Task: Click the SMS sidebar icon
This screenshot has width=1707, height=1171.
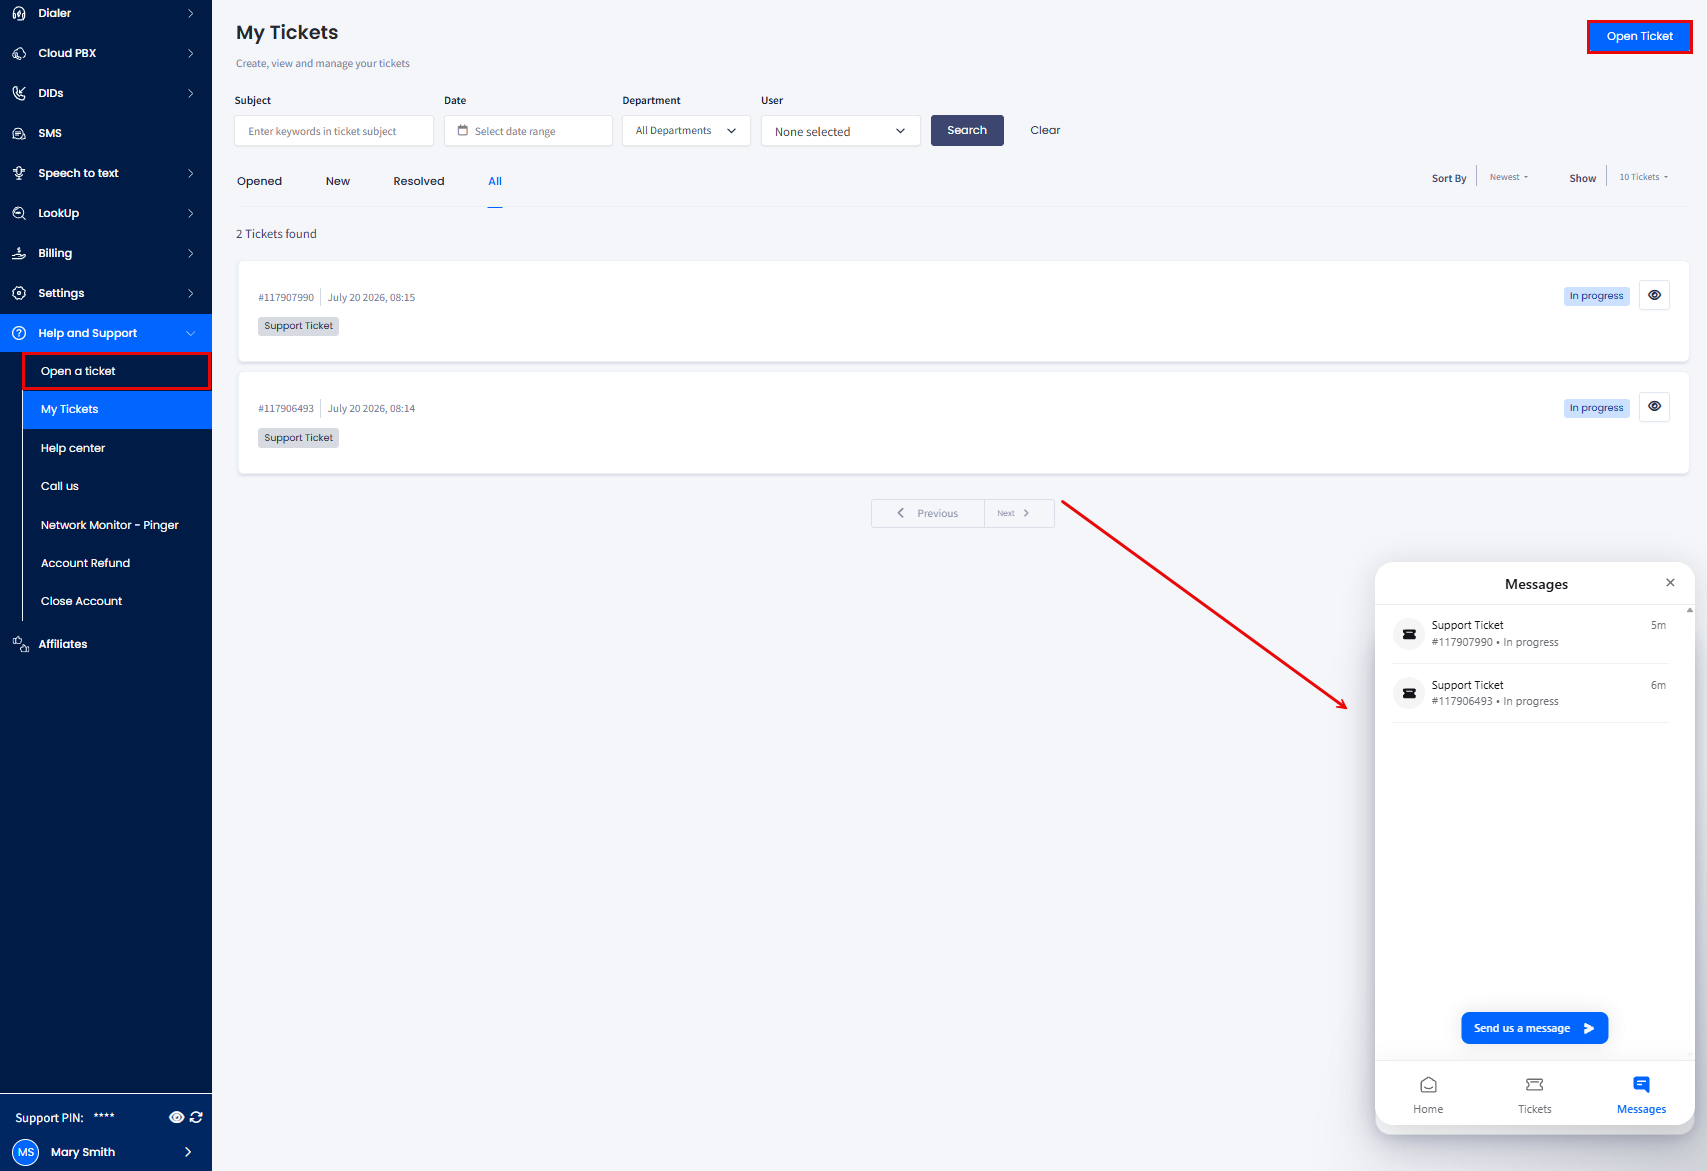Action: [19, 133]
